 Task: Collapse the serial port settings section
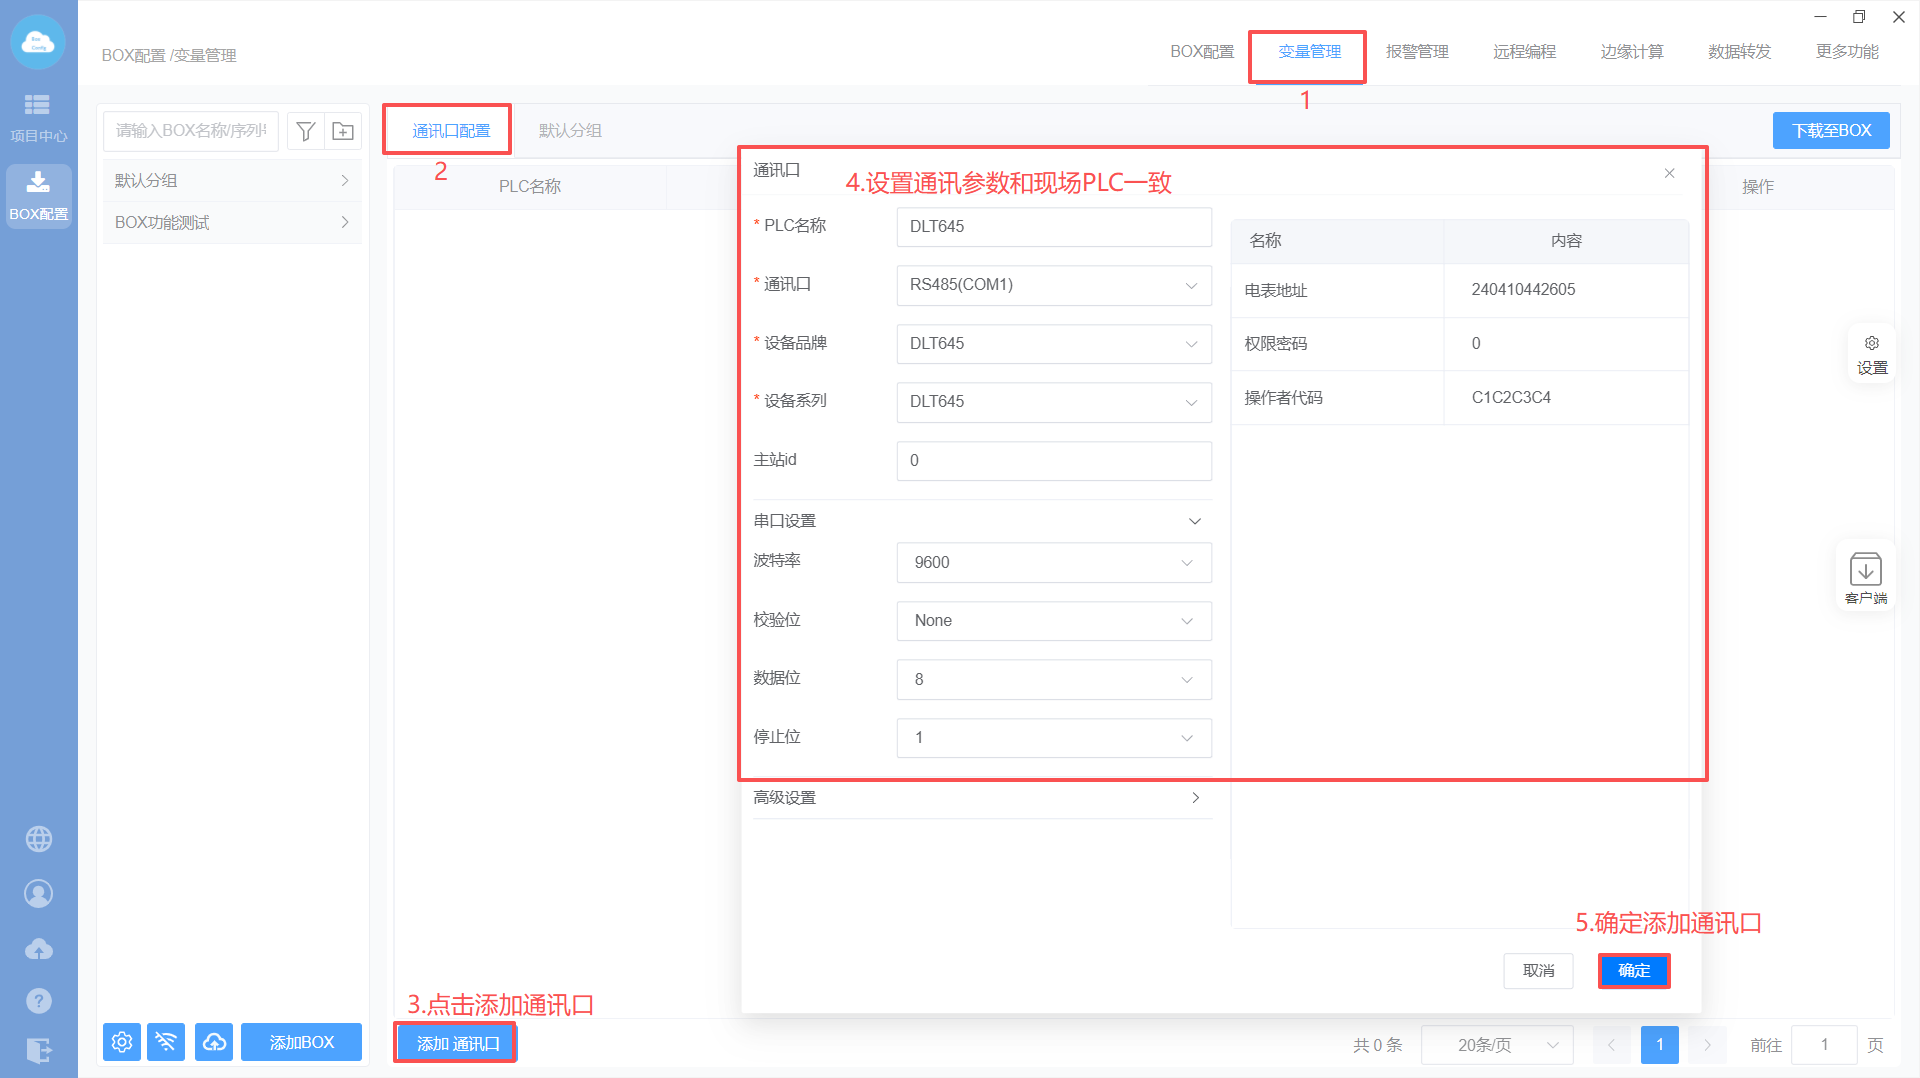[1194, 521]
